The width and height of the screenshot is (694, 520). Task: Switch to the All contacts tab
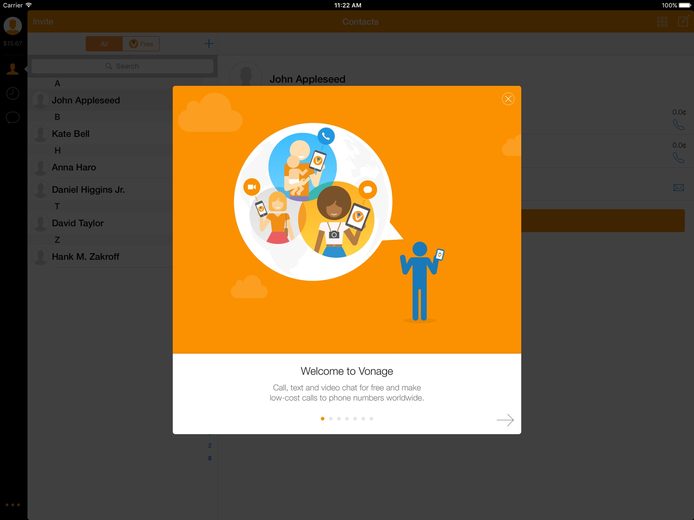pyautogui.click(x=104, y=44)
